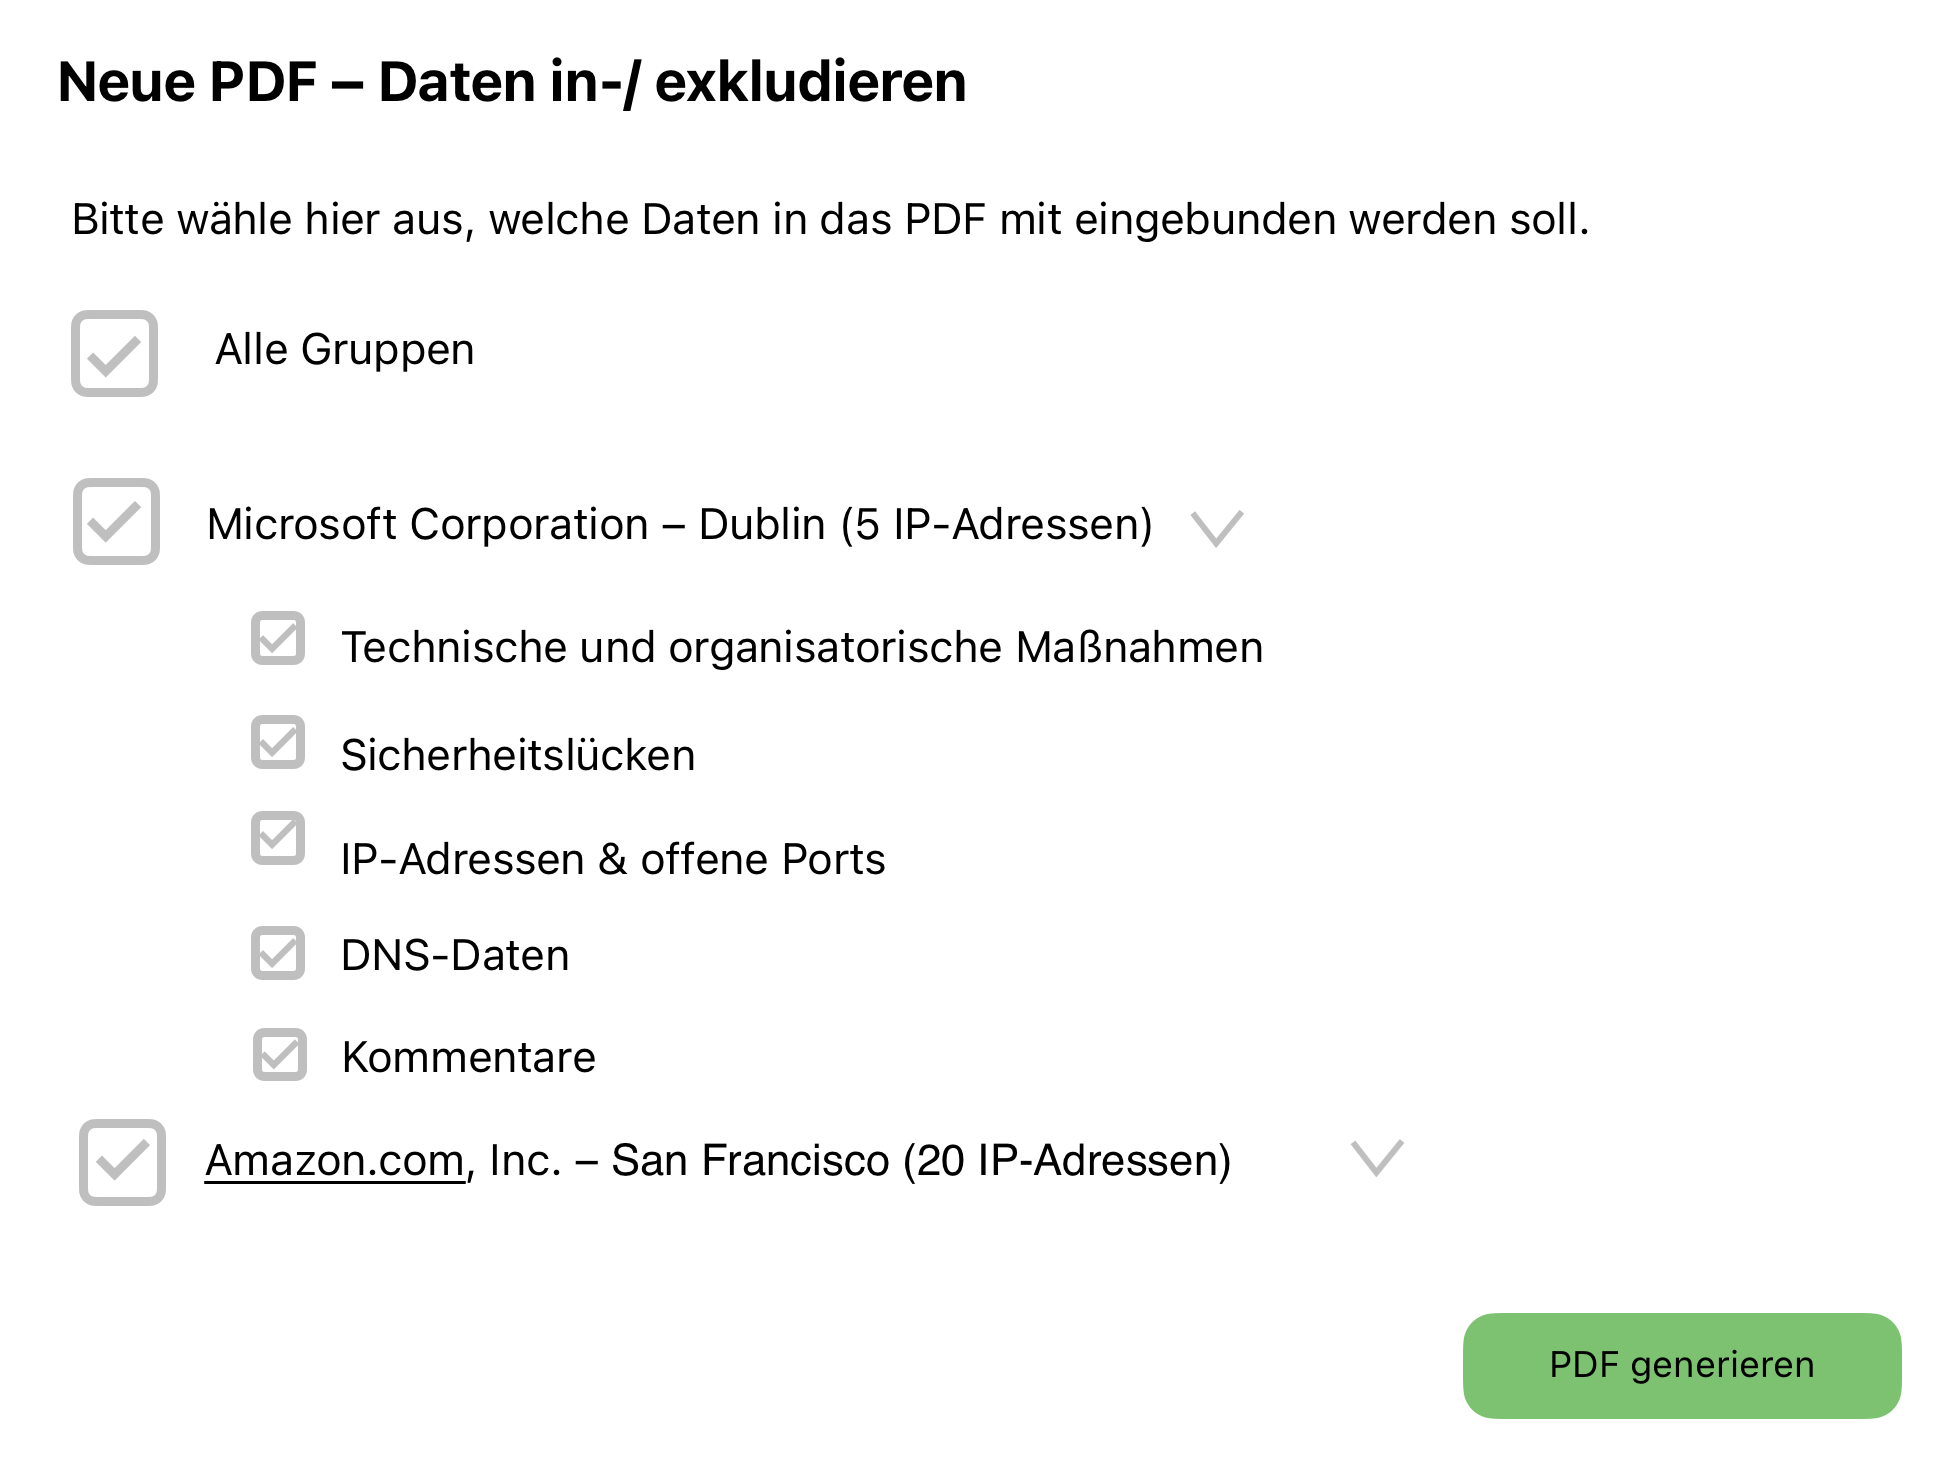
Task: Click the Alle Gruppen label text
Action: (x=345, y=350)
